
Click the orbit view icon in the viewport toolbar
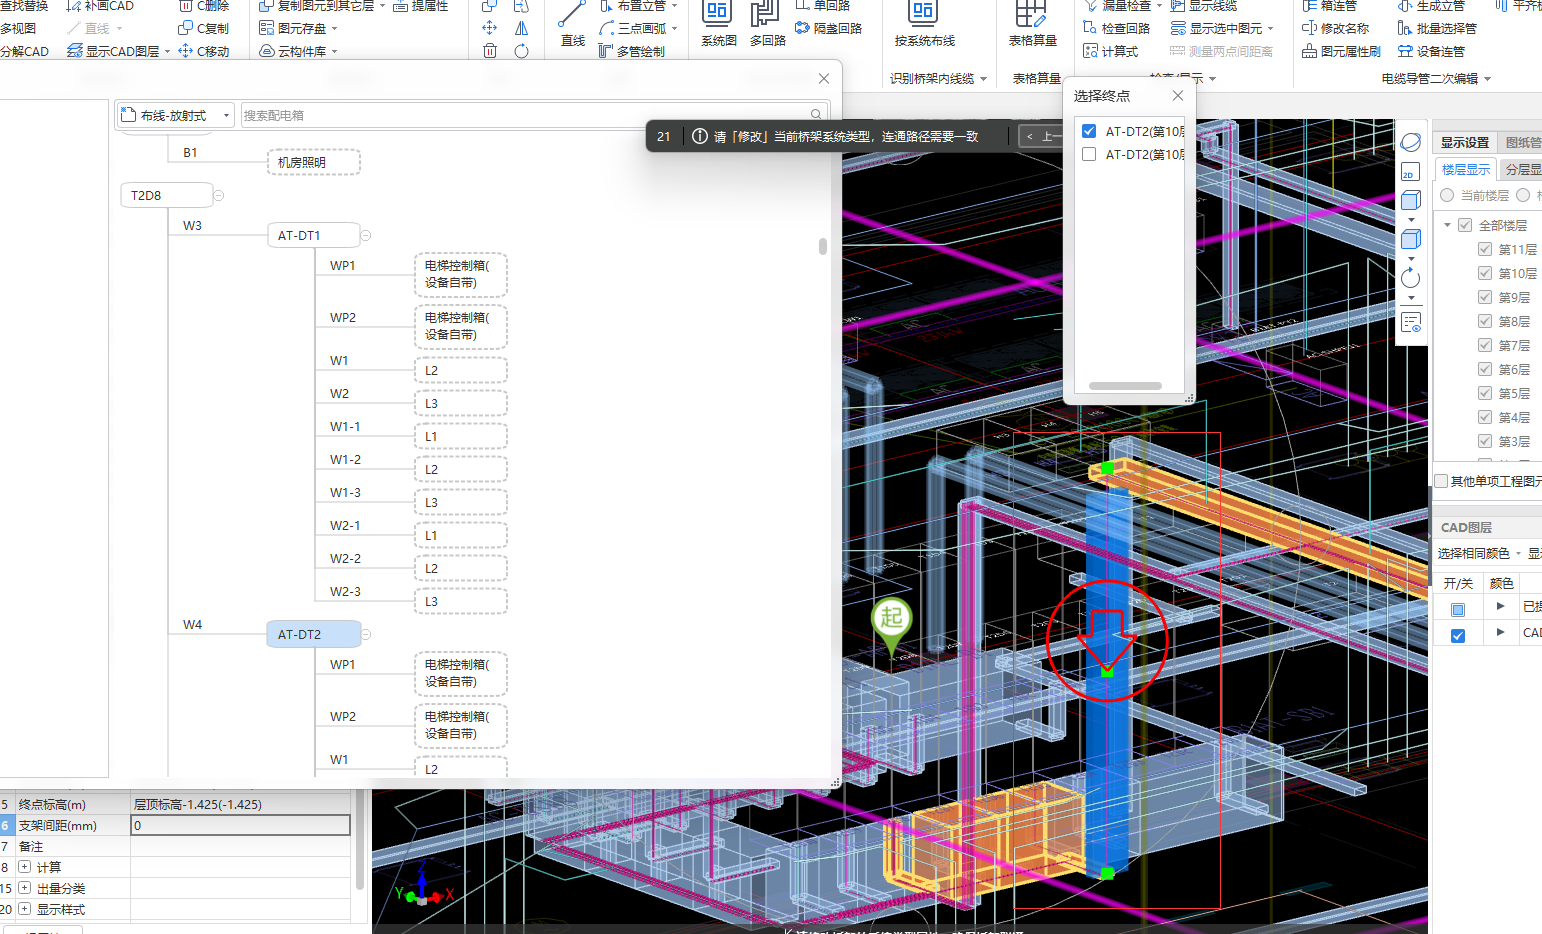1411,143
